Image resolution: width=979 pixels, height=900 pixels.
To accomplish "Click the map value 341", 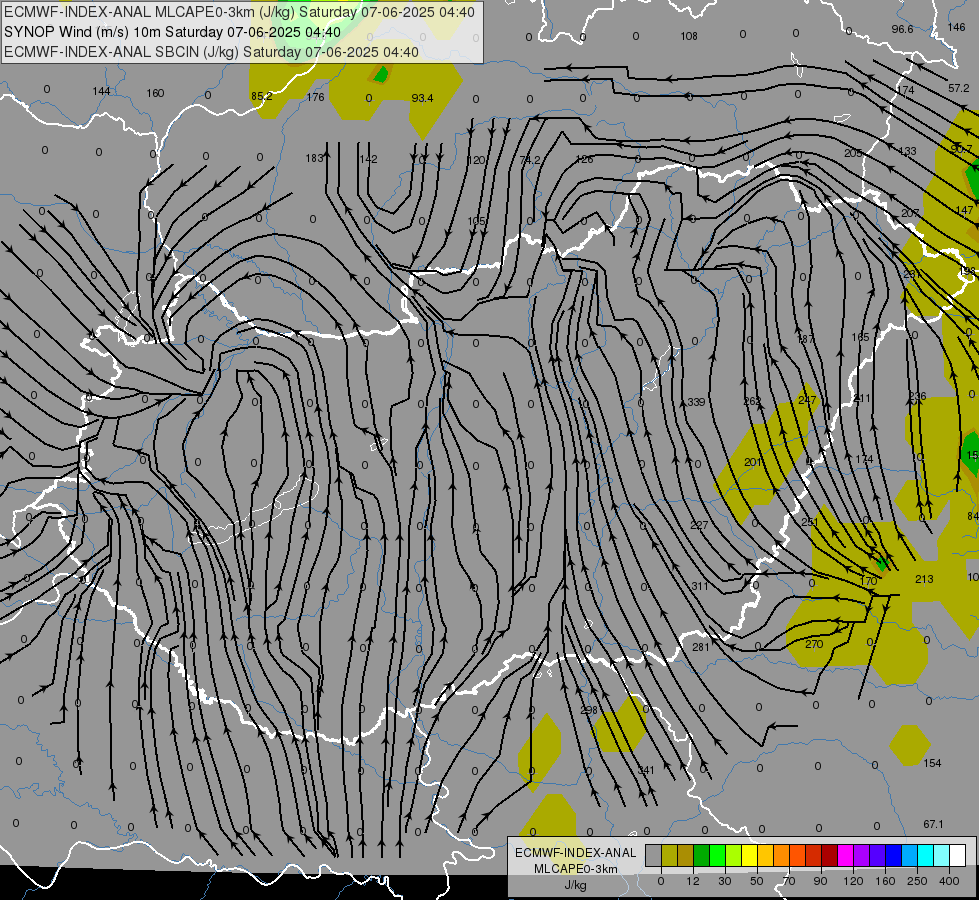I will tap(646, 770).
